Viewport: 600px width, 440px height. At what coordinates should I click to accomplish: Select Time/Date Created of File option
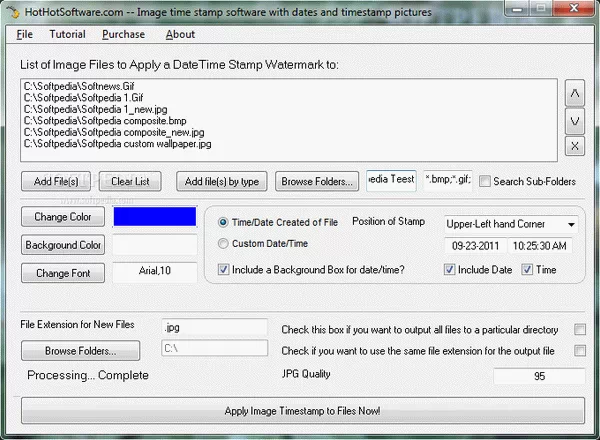click(x=223, y=222)
